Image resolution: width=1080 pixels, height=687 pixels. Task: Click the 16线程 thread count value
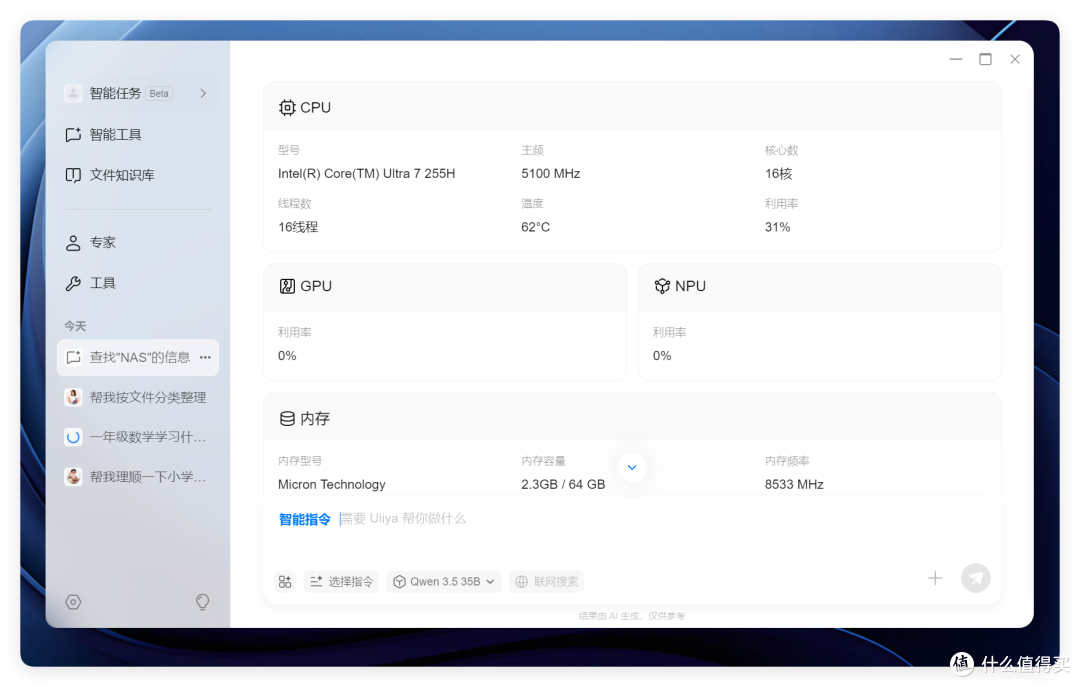tap(298, 227)
